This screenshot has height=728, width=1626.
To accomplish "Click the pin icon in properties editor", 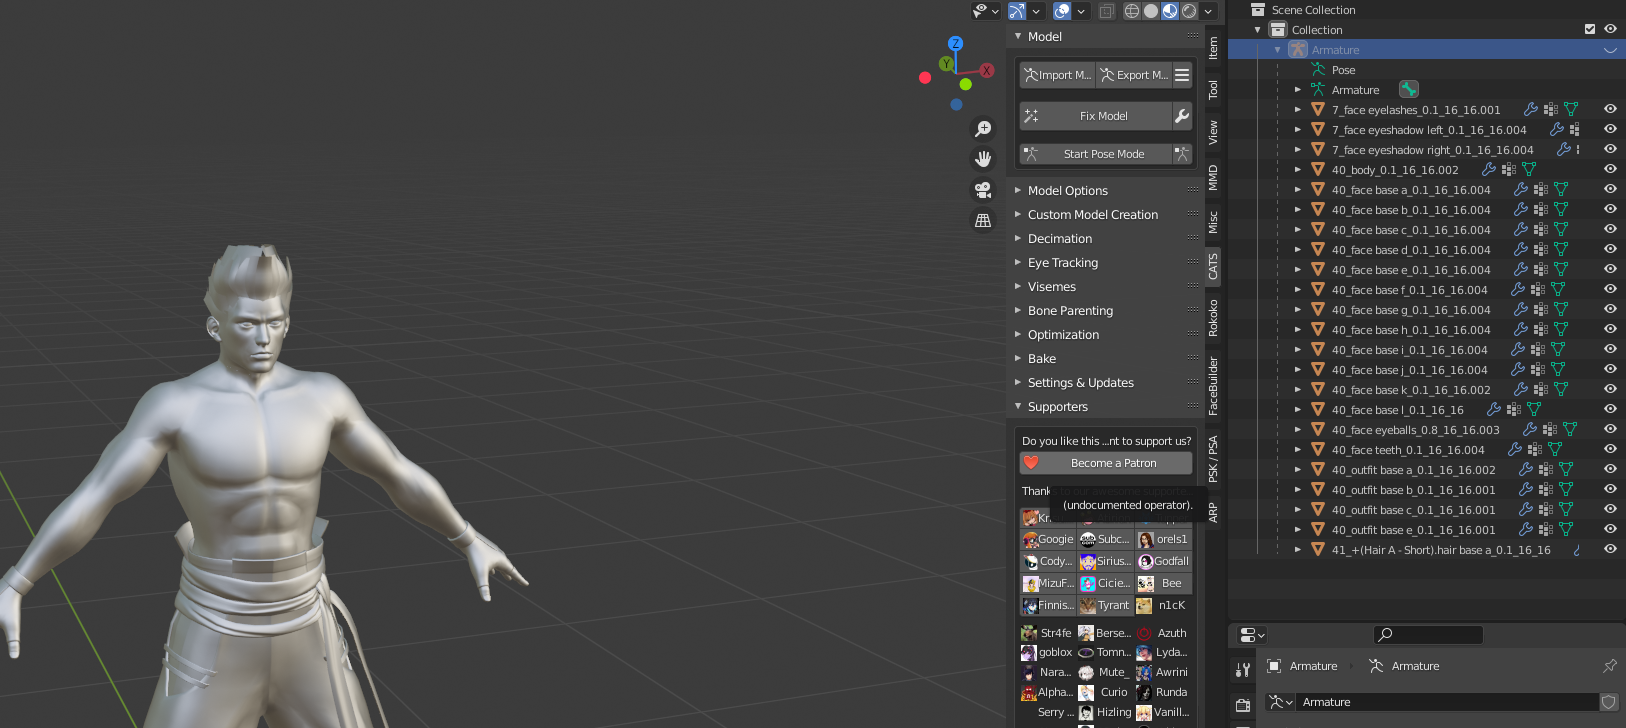I will [x=1609, y=666].
